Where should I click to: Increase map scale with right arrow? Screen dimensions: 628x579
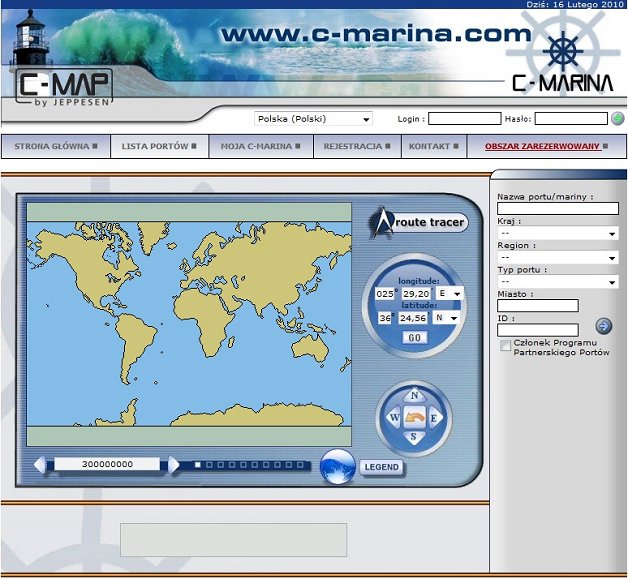pos(174,465)
